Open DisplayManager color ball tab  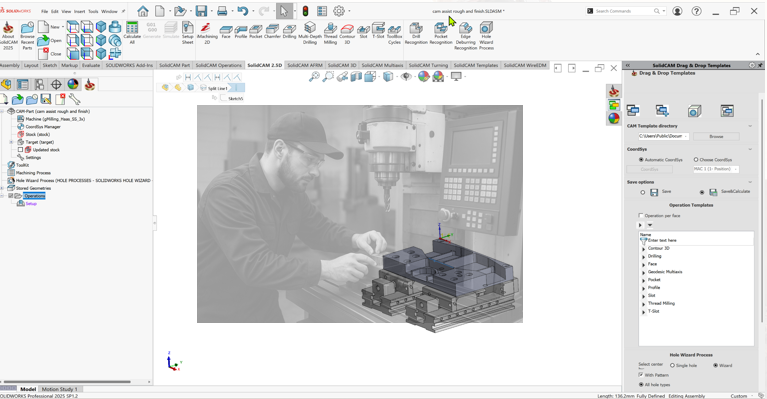coord(73,85)
